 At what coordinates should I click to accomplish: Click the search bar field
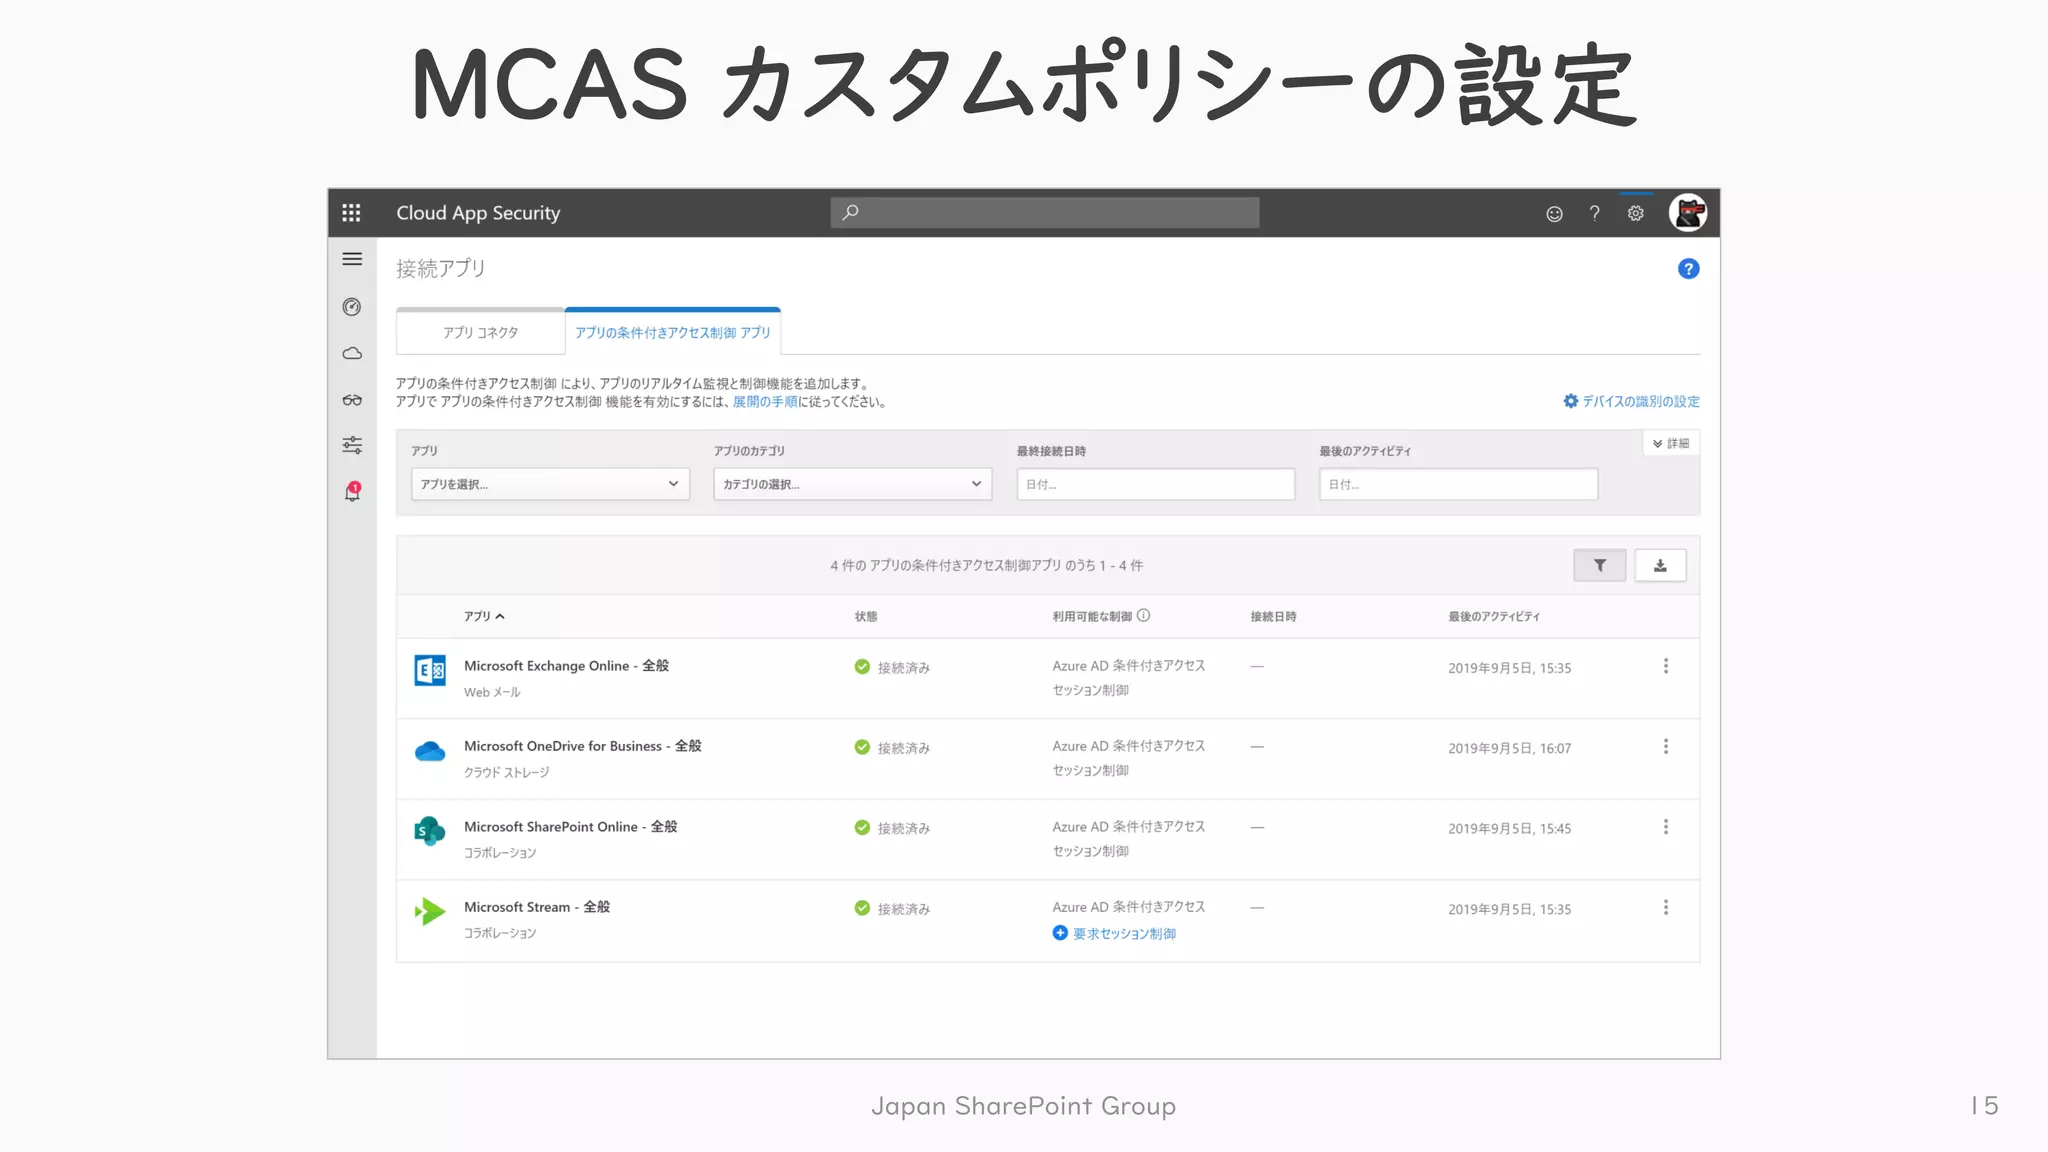click(x=1044, y=212)
